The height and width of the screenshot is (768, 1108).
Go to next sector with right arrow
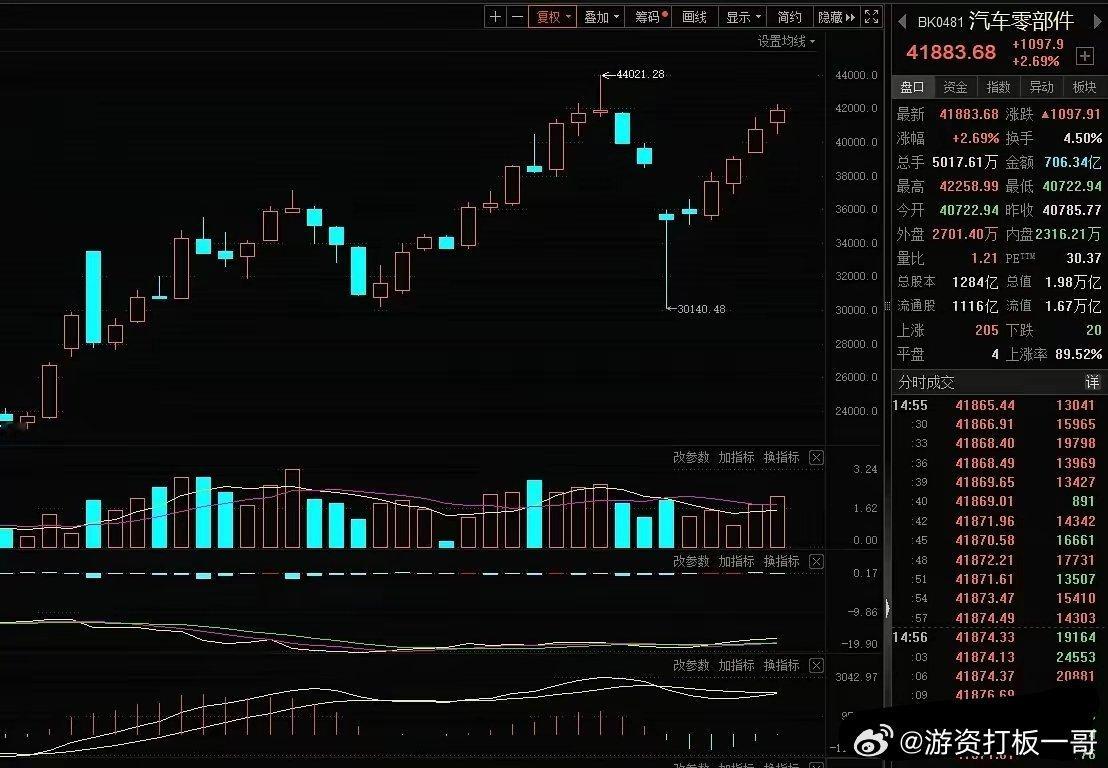(x=1097, y=22)
